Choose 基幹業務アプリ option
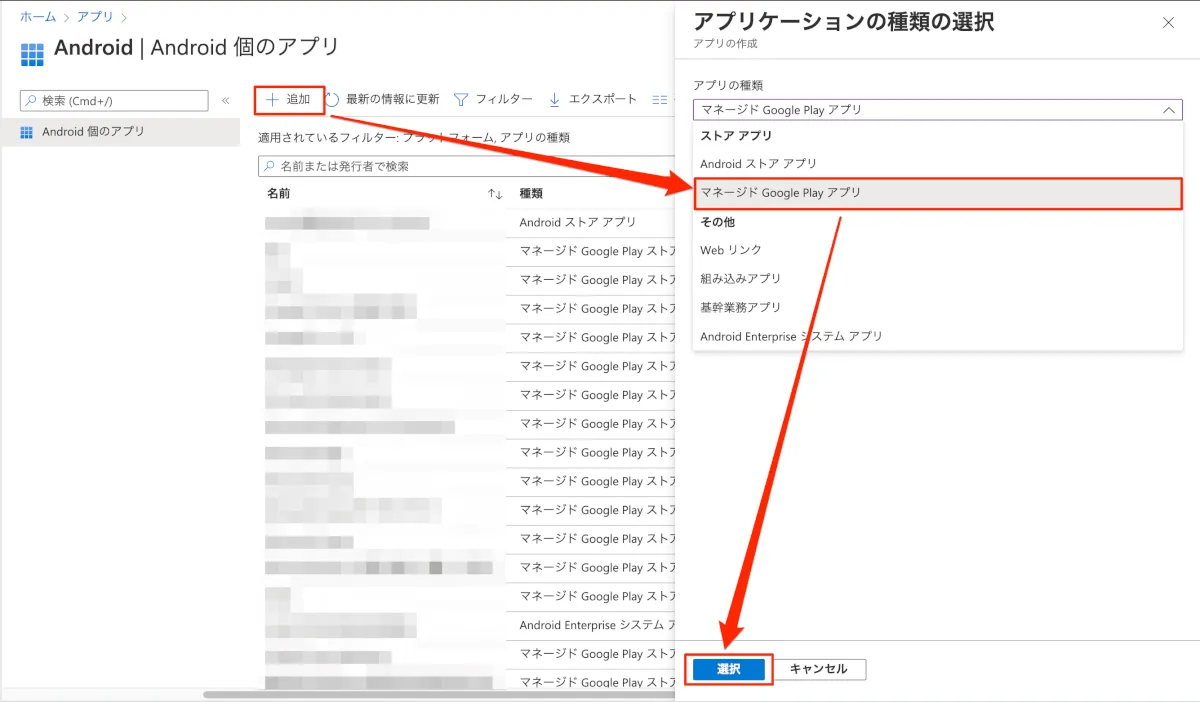 [x=937, y=308]
